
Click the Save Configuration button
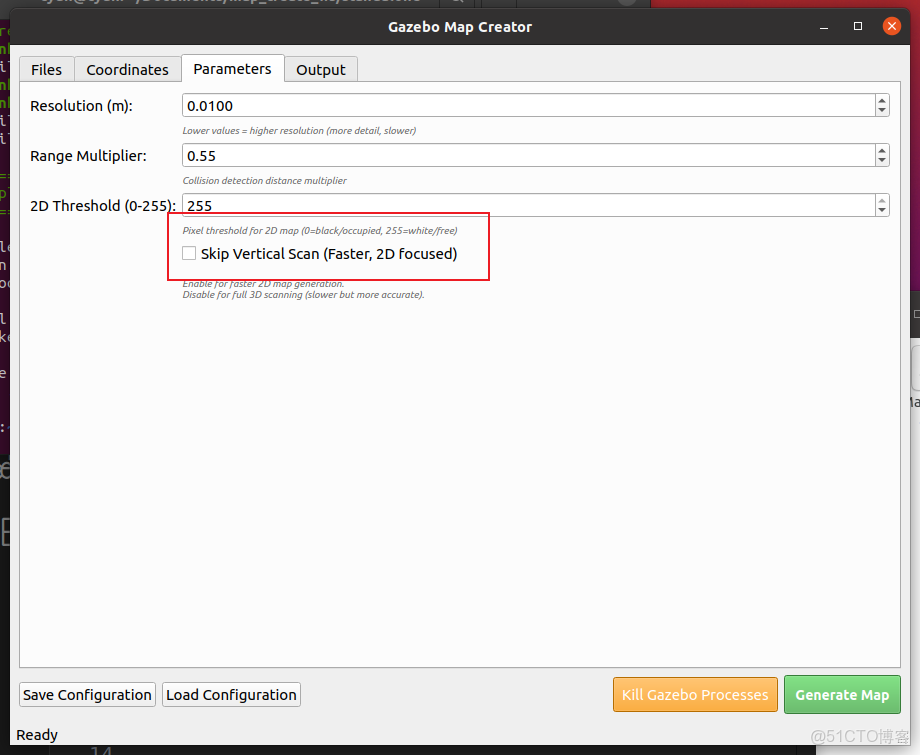(87, 695)
